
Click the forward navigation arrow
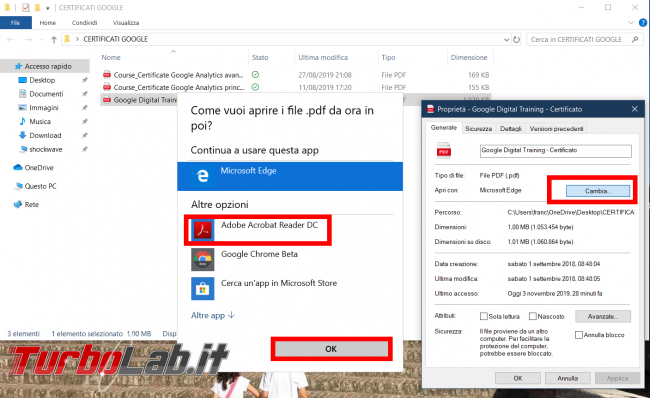tap(28, 39)
